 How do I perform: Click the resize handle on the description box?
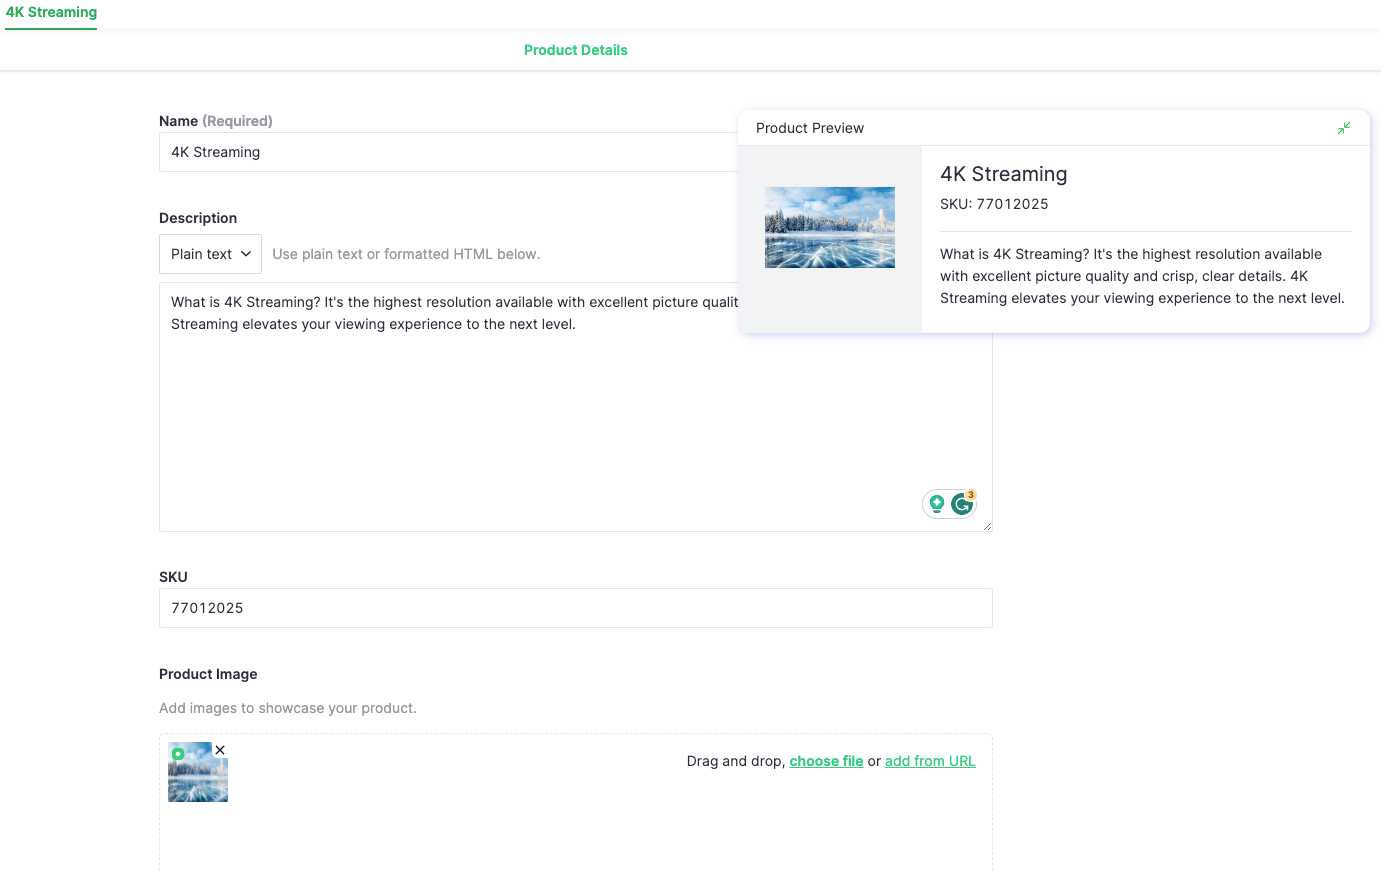(988, 527)
